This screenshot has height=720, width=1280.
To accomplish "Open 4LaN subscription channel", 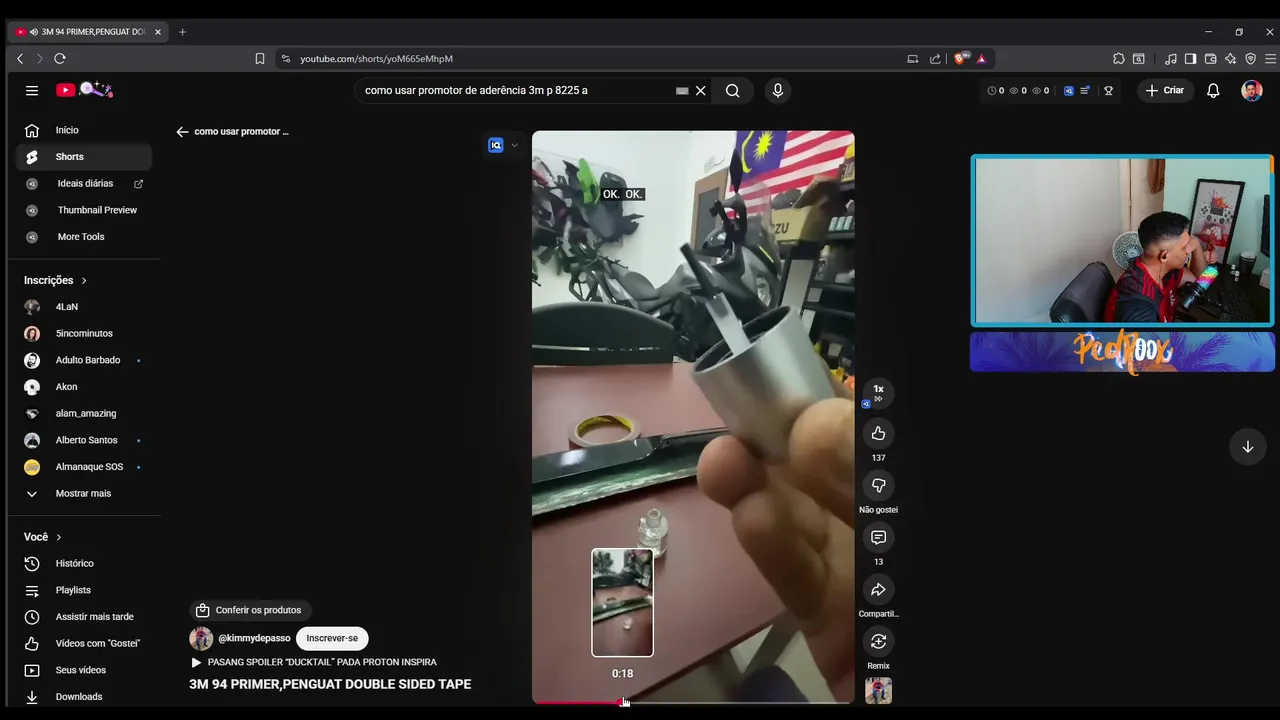I will (x=84, y=307).
